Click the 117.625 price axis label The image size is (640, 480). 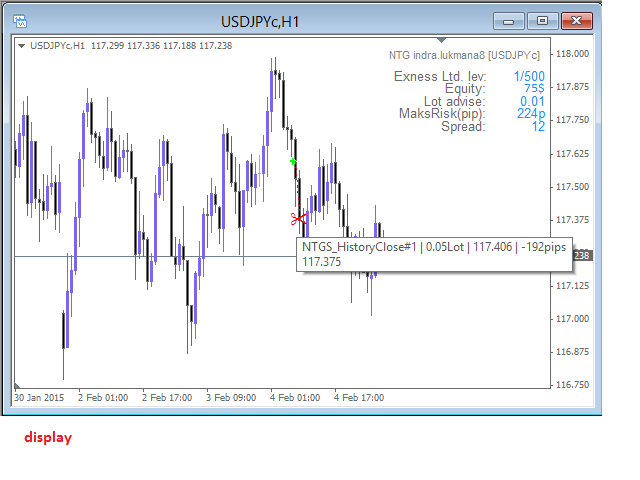coord(572,154)
